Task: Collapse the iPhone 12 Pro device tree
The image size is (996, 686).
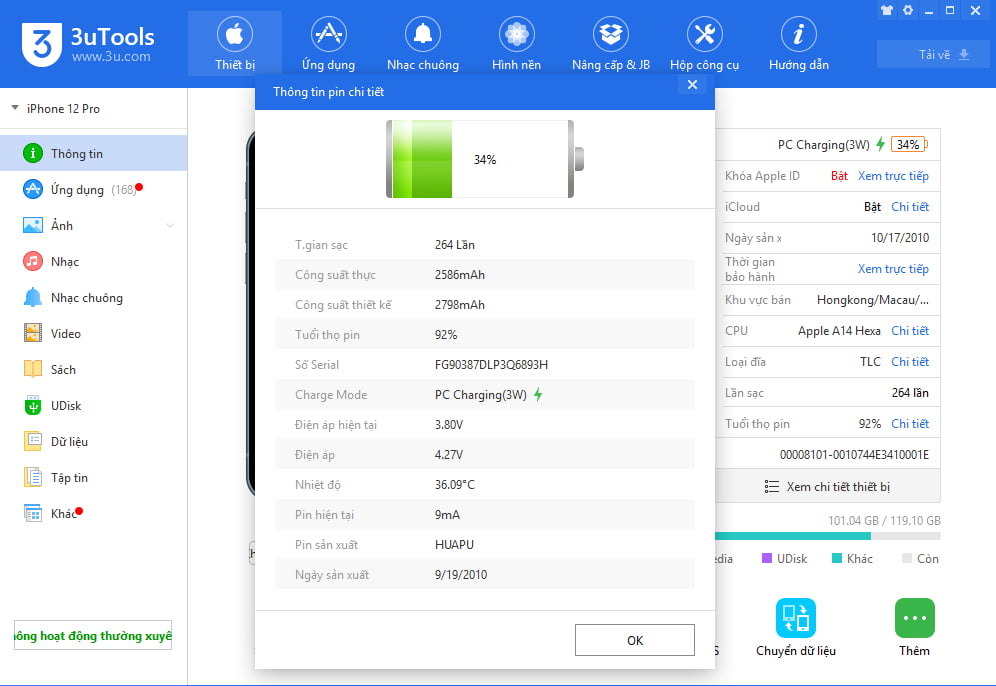Action: click(15, 108)
